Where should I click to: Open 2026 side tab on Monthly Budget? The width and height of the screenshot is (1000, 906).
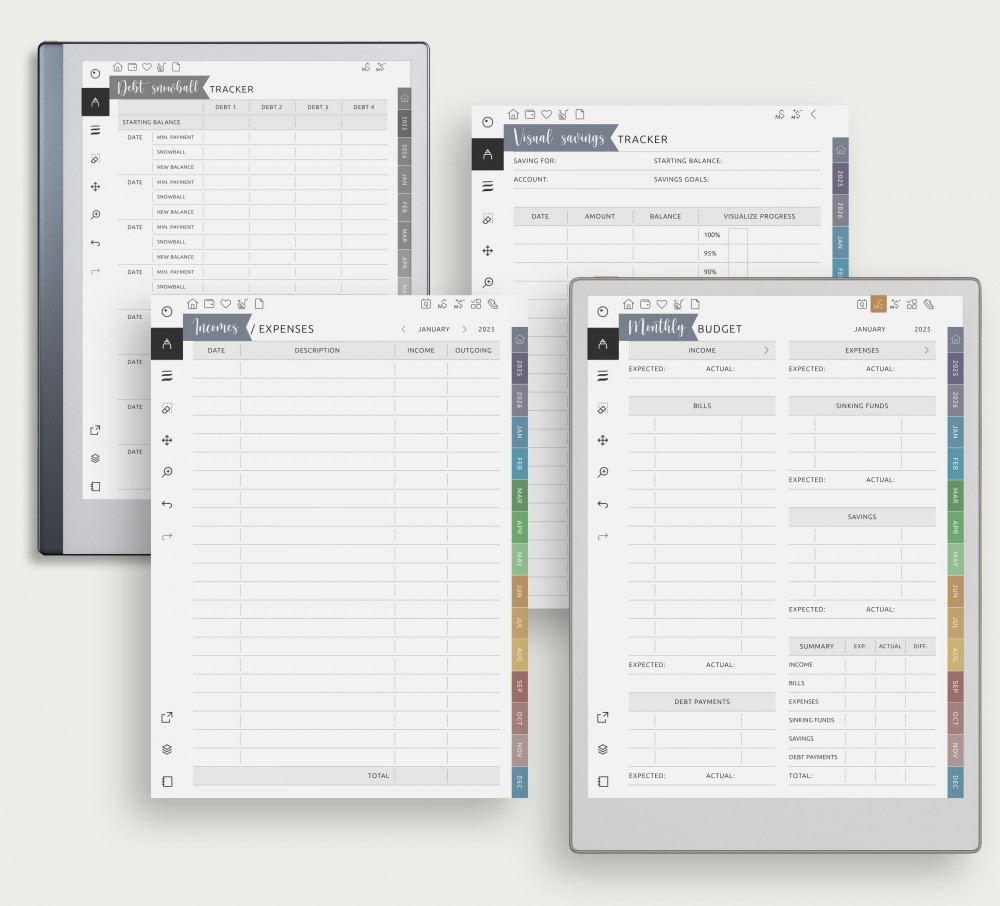pos(955,400)
